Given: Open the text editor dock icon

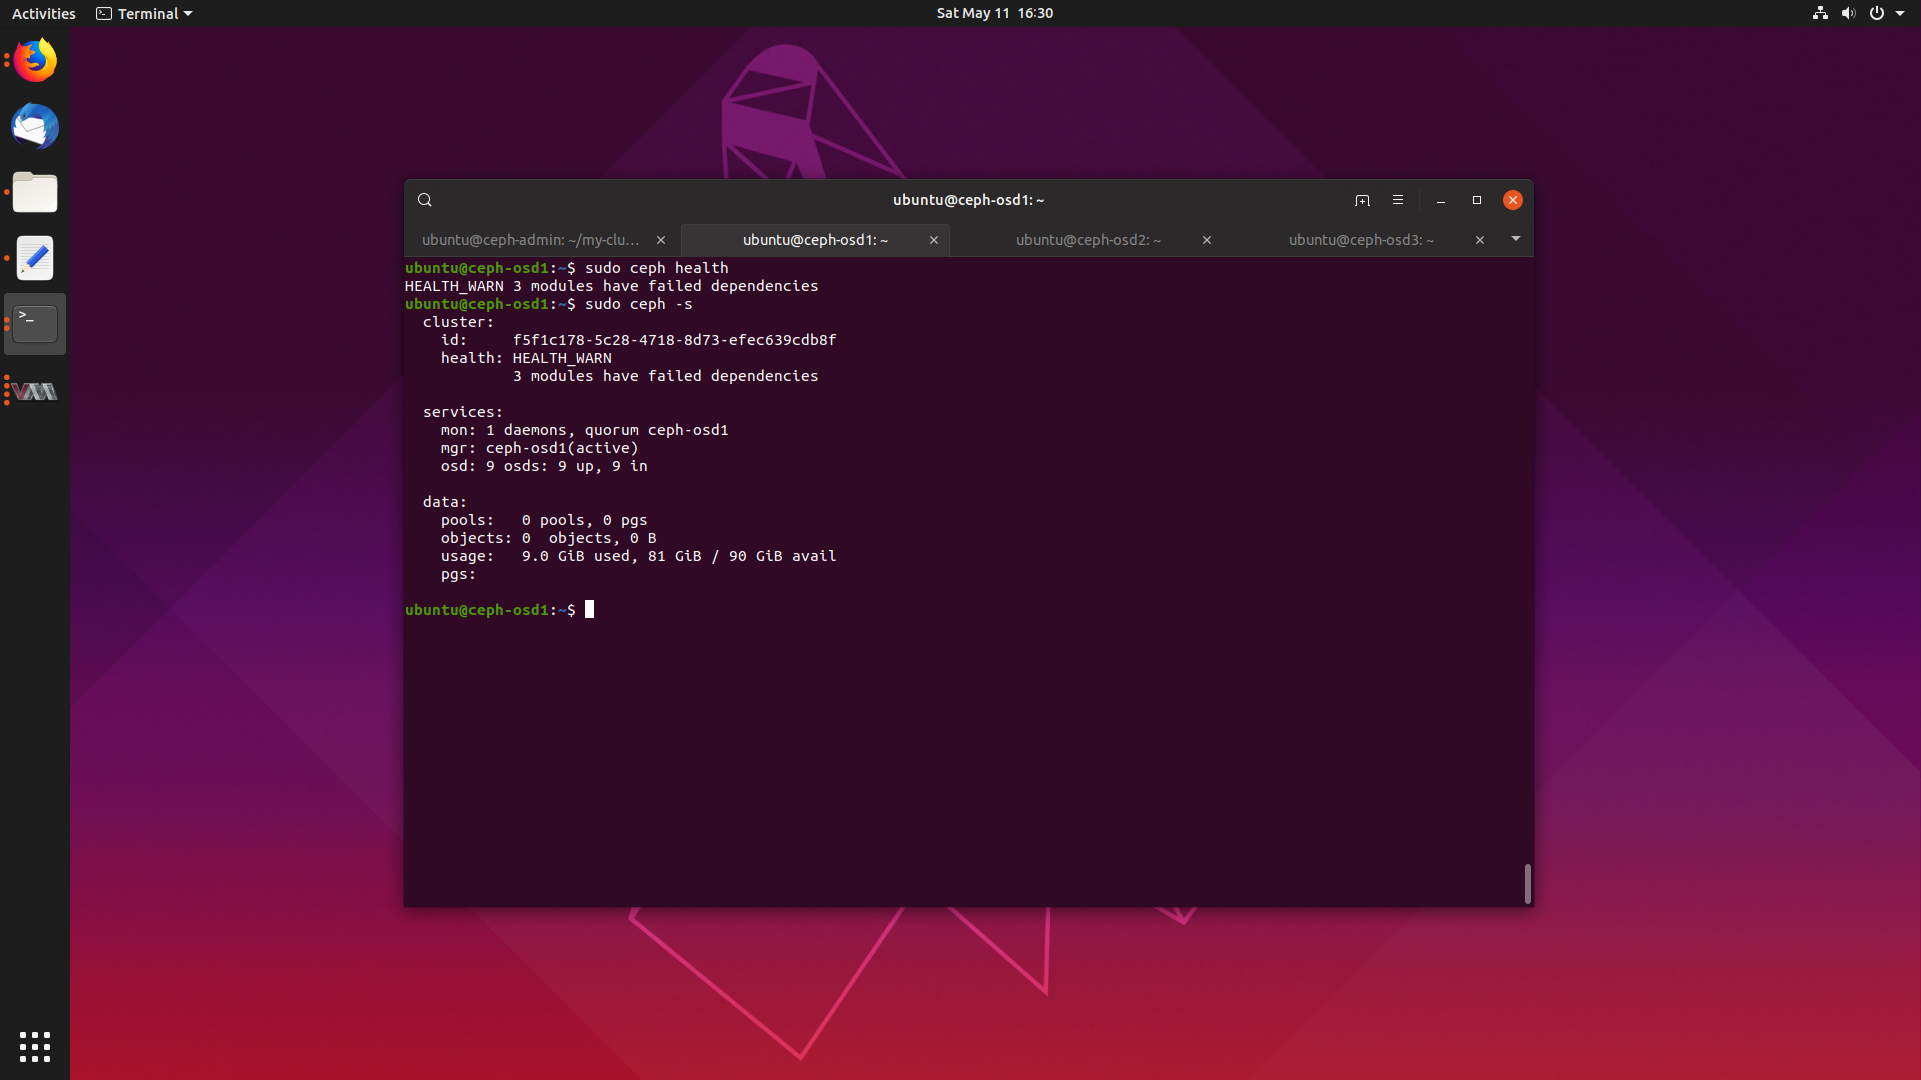Looking at the screenshot, I should click(35, 259).
